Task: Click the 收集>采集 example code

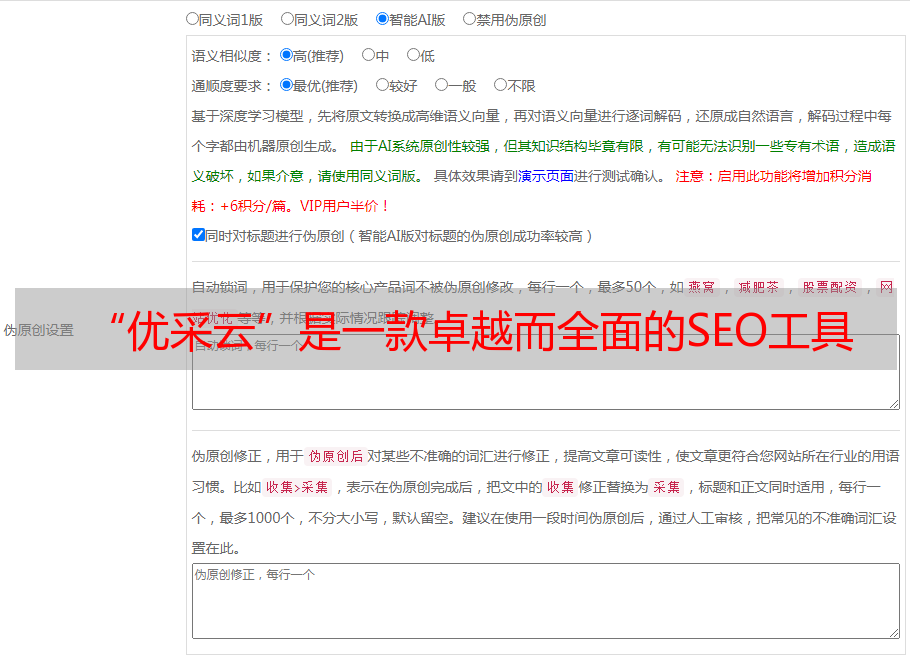Action: pos(297,487)
